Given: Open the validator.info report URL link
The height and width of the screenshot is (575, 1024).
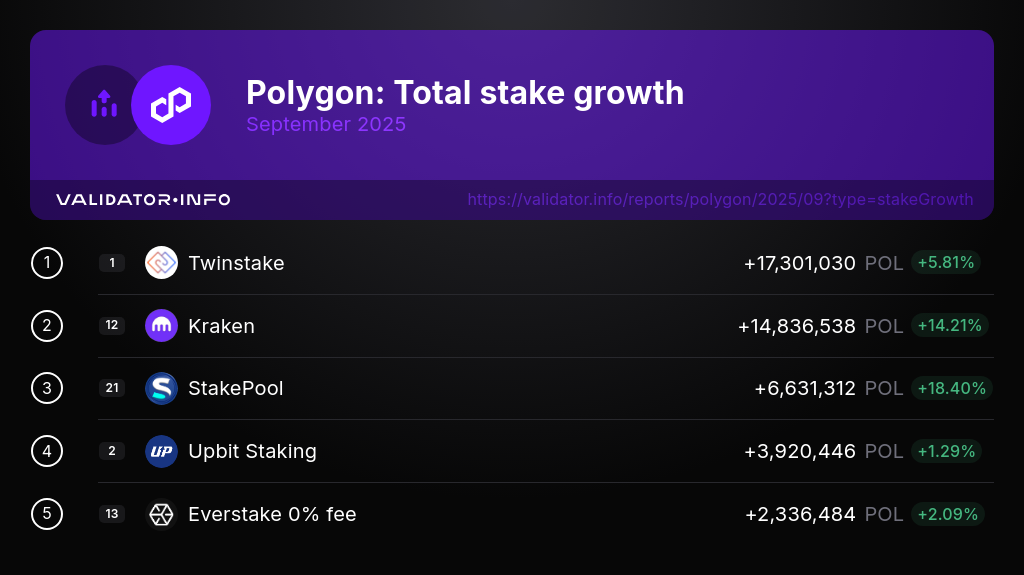Looking at the screenshot, I should pyautogui.click(x=720, y=199).
